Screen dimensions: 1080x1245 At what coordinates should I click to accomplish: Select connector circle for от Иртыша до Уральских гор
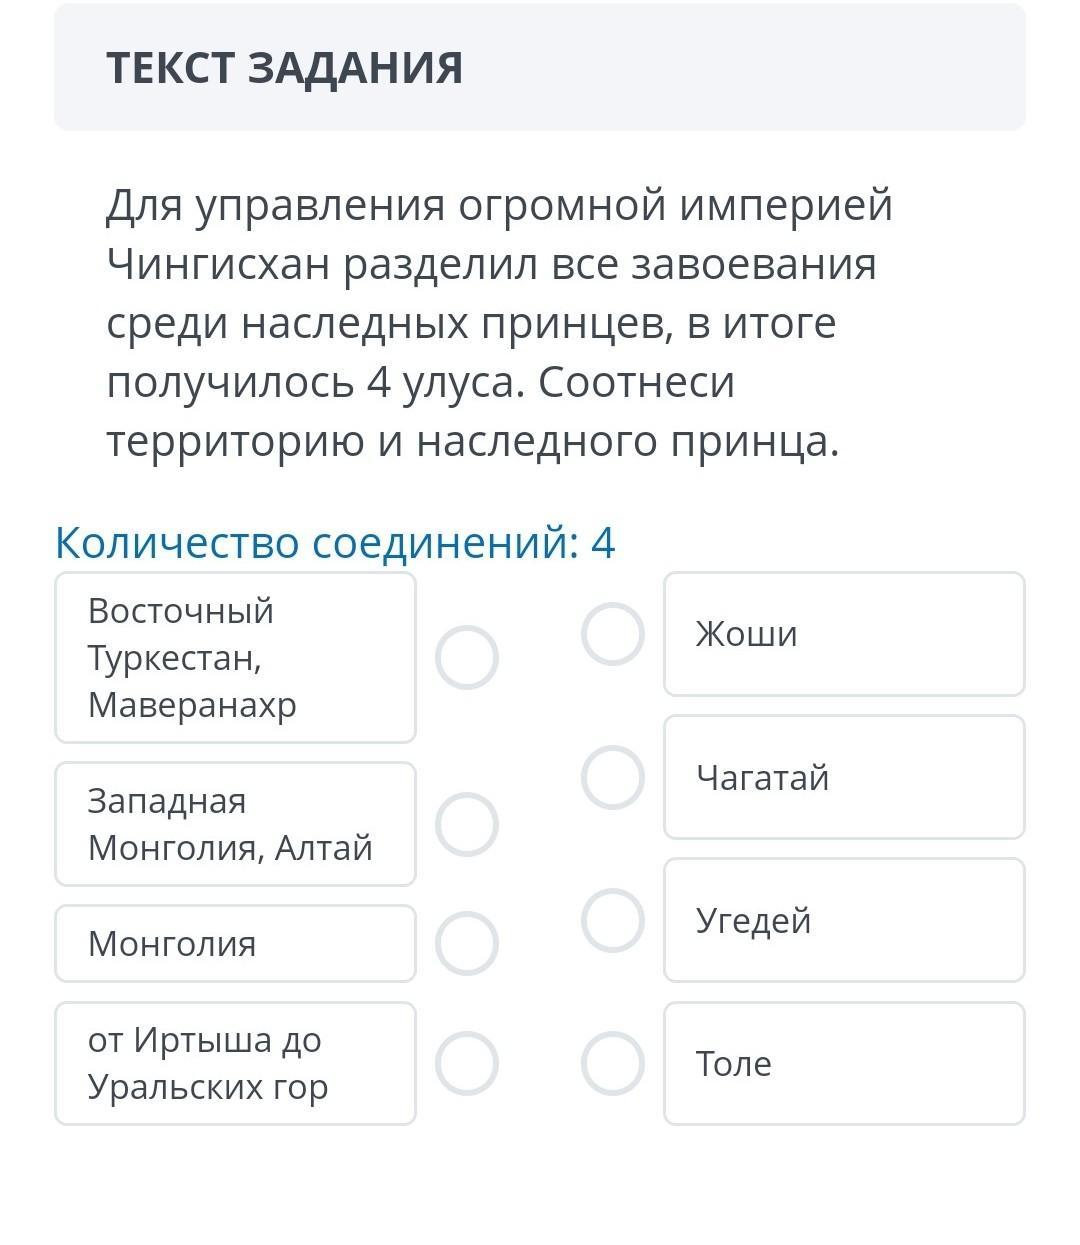466,1063
